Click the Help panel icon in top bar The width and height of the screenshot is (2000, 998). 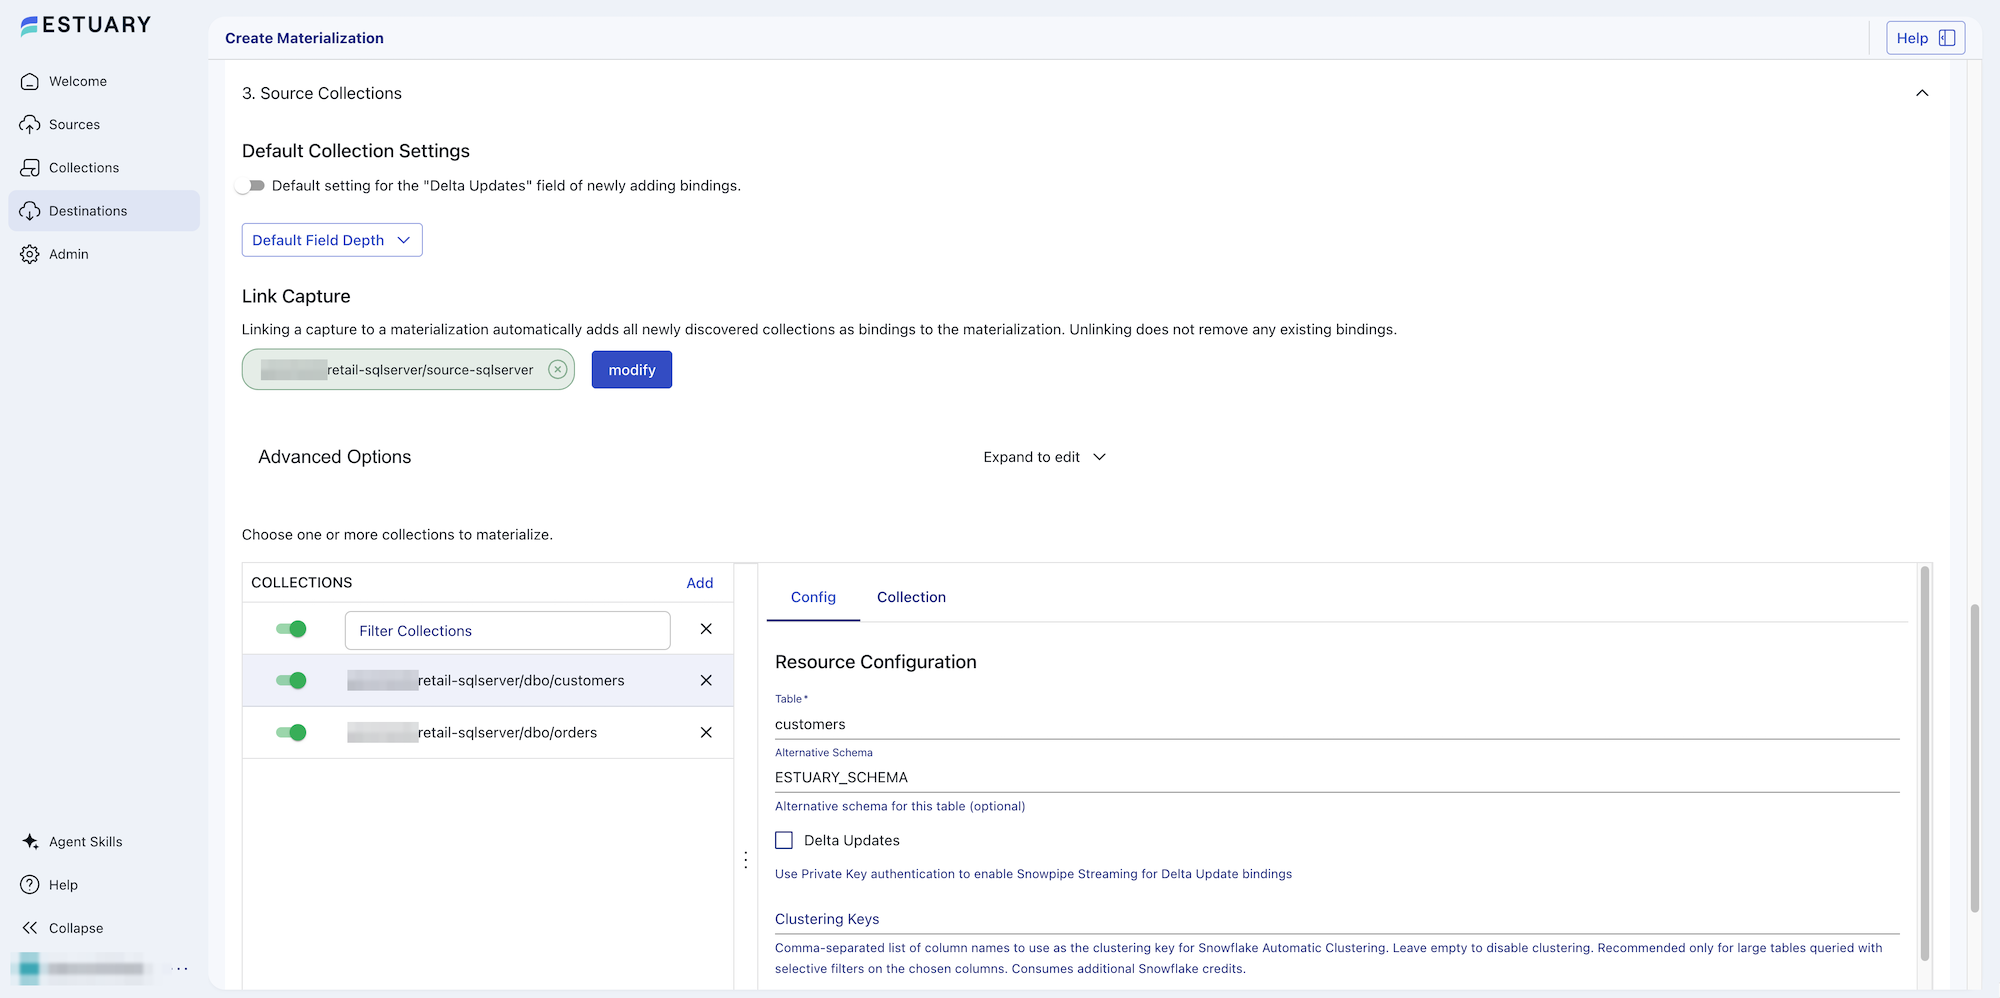(1946, 38)
